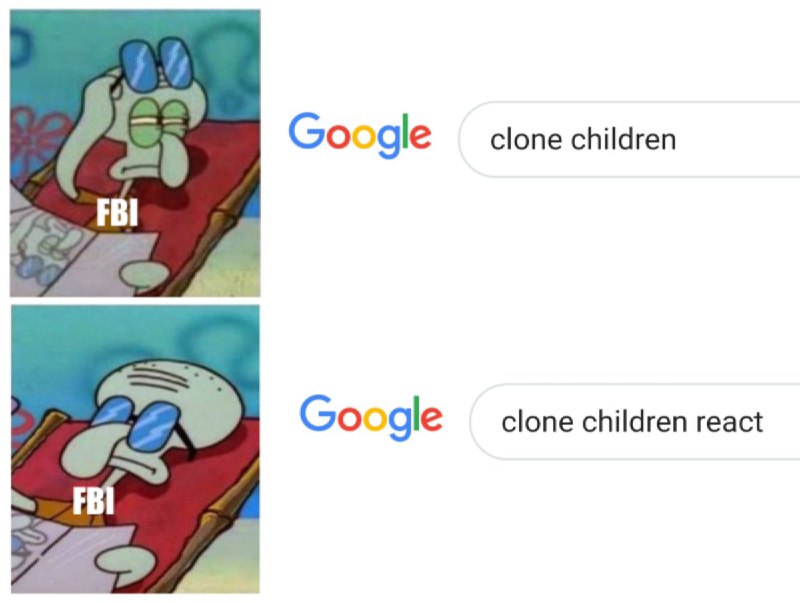The height and width of the screenshot is (603, 800).
Task: Click the red "e" of the bottom Google logo
Action: tap(431, 418)
